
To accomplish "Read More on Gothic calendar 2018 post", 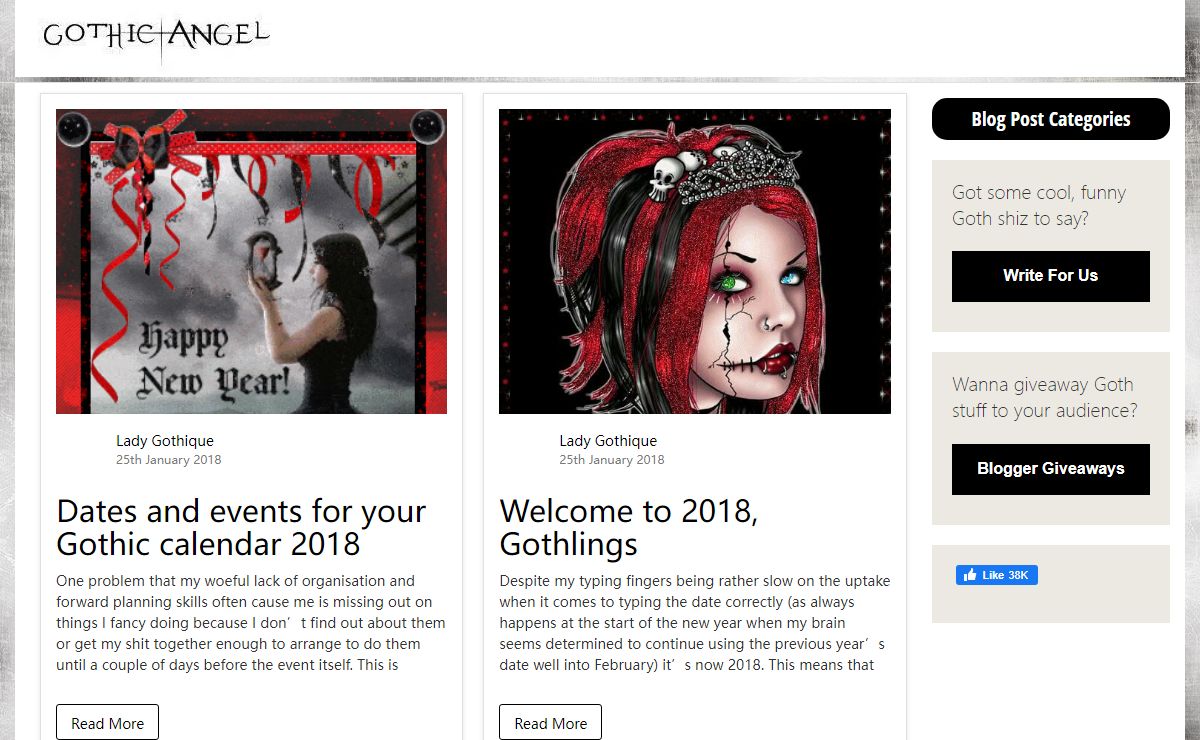I will pos(107,723).
